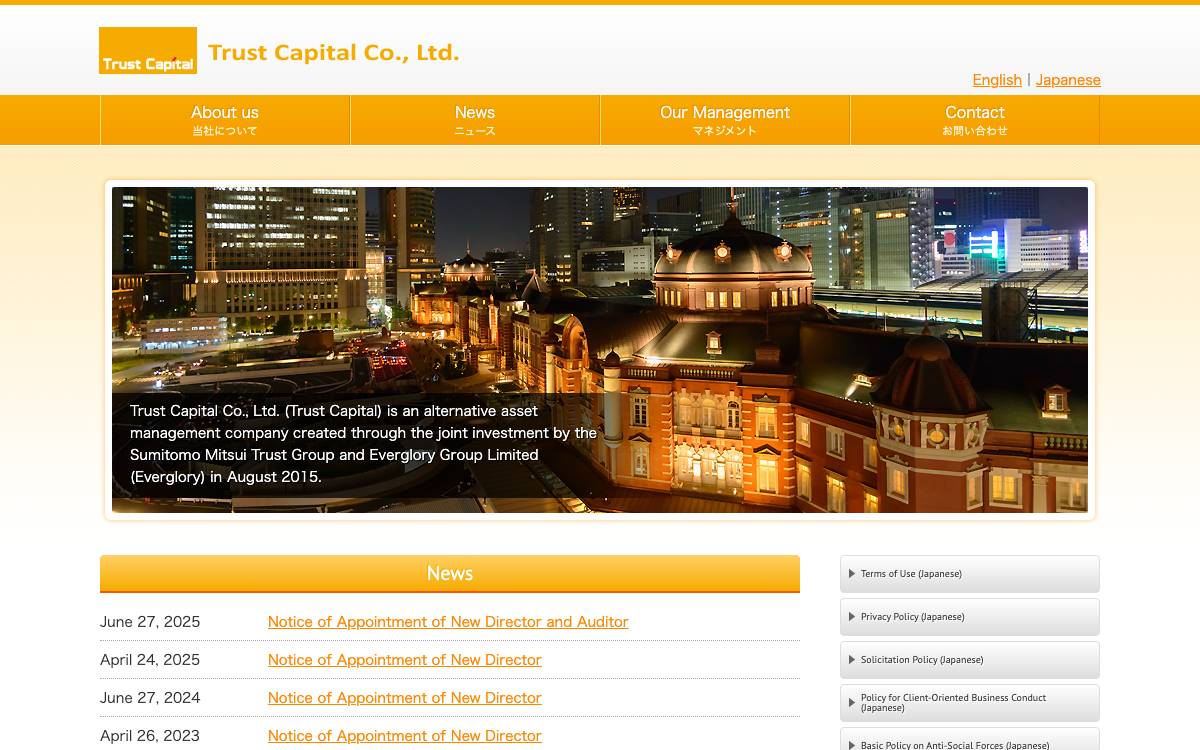Click the hero caption about Trust Capital
Viewport: 1200px width, 750px height.
point(364,444)
